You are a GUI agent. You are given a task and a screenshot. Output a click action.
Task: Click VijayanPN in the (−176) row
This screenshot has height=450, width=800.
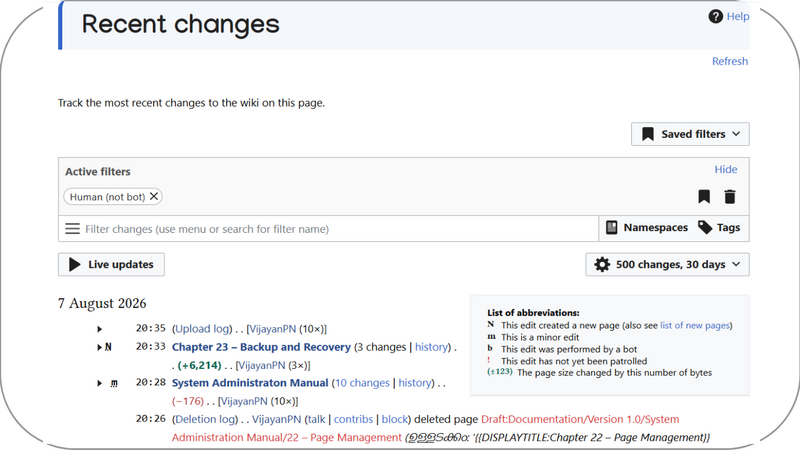pos(244,401)
